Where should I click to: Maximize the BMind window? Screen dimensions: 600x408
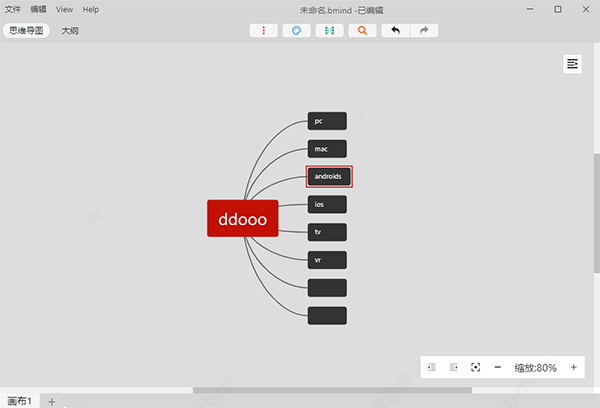point(558,9)
